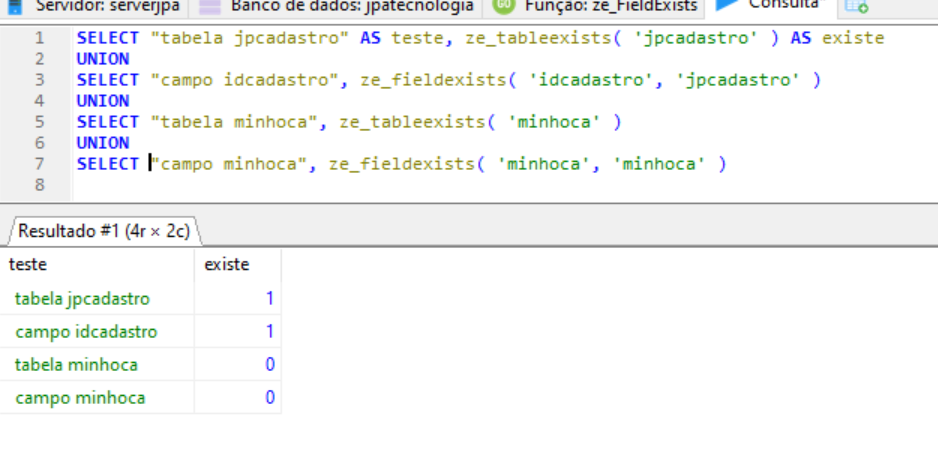Select the 'campo minhoca' result cell
The width and height of the screenshot is (938, 451).
pyautogui.click(x=97, y=397)
